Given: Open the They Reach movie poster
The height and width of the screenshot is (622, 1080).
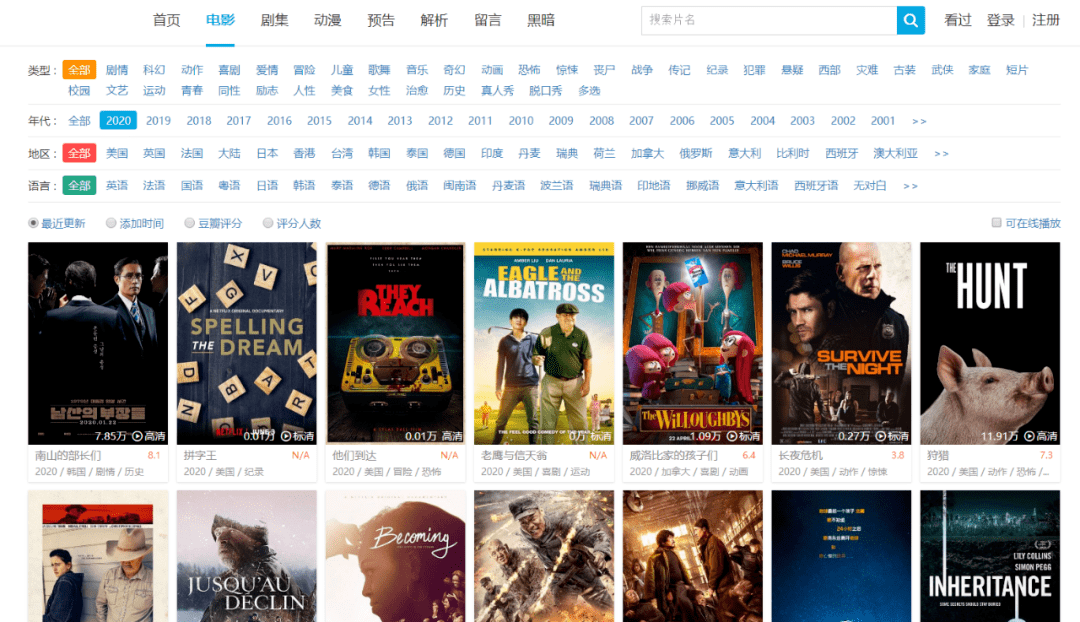Looking at the screenshot, I should [x=395, y=343].
